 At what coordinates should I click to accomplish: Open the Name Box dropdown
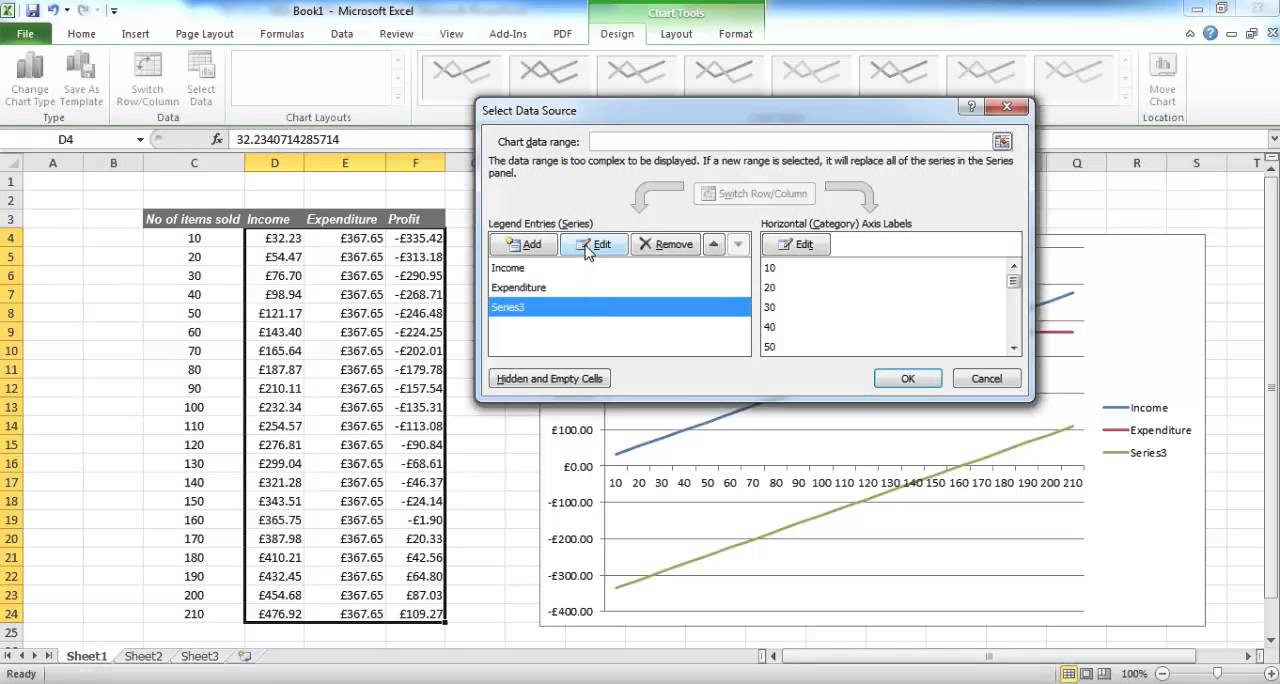[140, 140]
